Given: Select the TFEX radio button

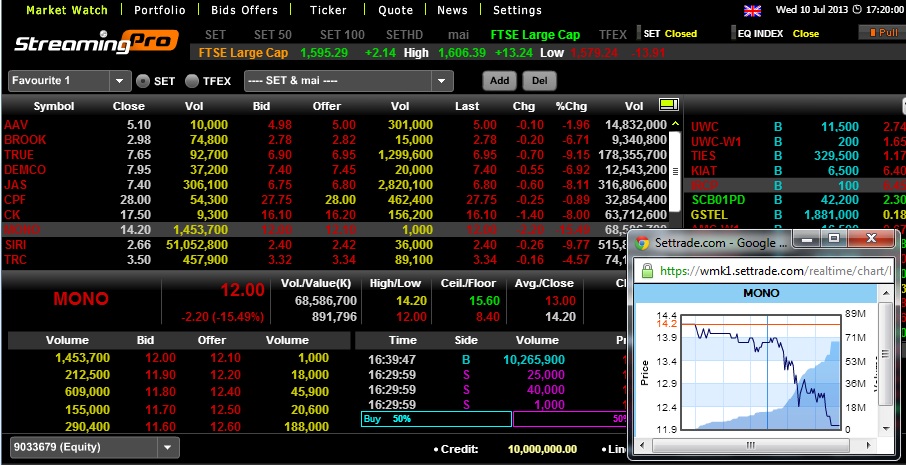Looking at the screenshot, I should coord(192,81).
